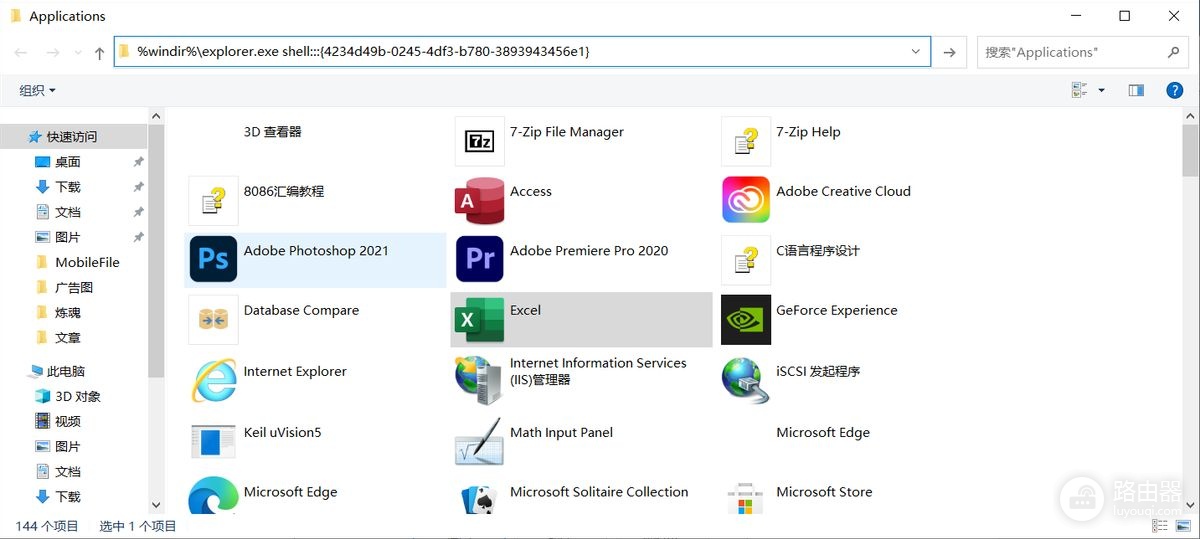
Task: Expand the address bar history dropdown
Action: click(916, 52)
